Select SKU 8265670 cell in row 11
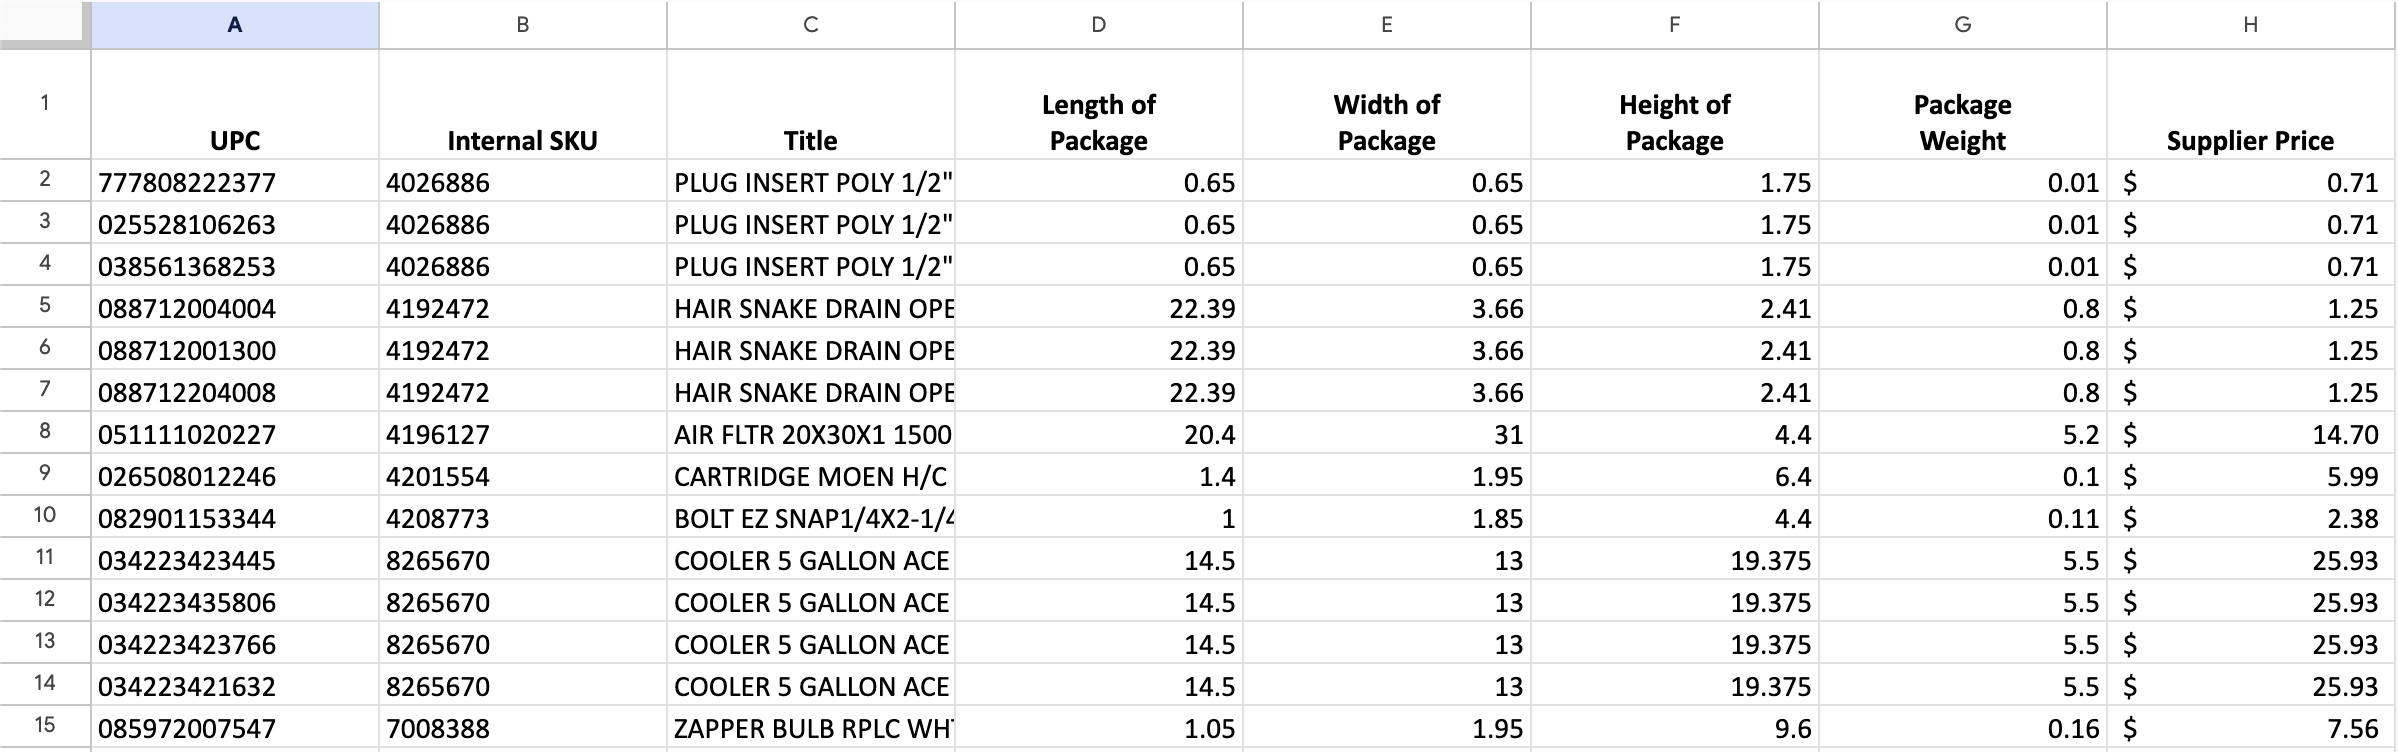 click(520, 560)
